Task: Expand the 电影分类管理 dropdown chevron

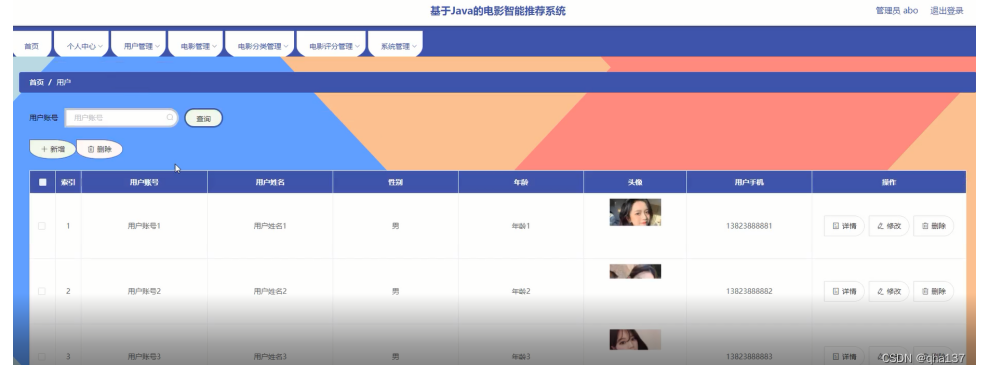Action: [286, 46]
